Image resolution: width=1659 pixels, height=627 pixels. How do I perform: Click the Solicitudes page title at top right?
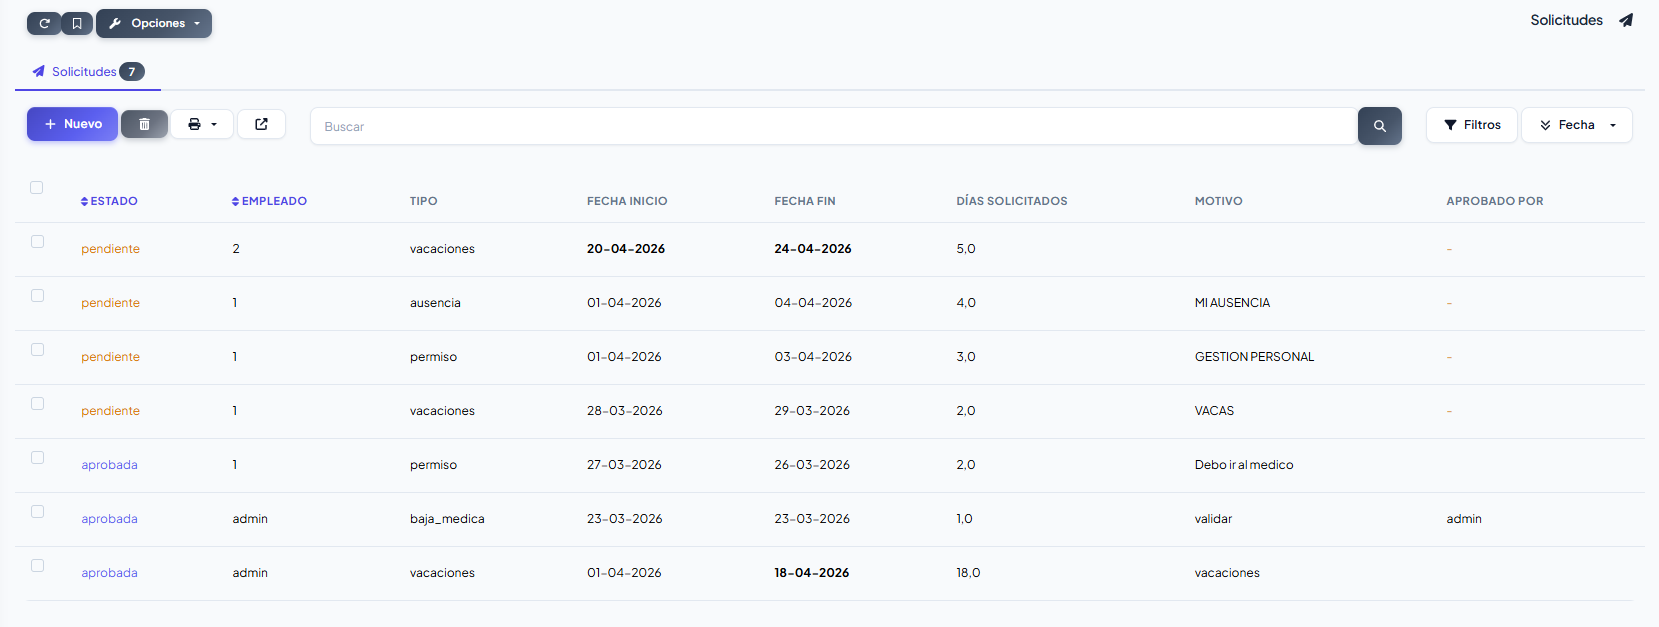pyautogui.click(x=1566, y=20)
